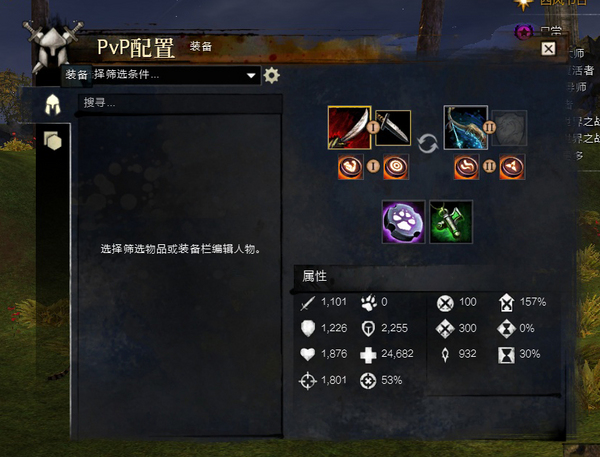Screen dimensions: 600x457
Task: Open the target-ring sigil of set I
Action: [x=396, y=166]
